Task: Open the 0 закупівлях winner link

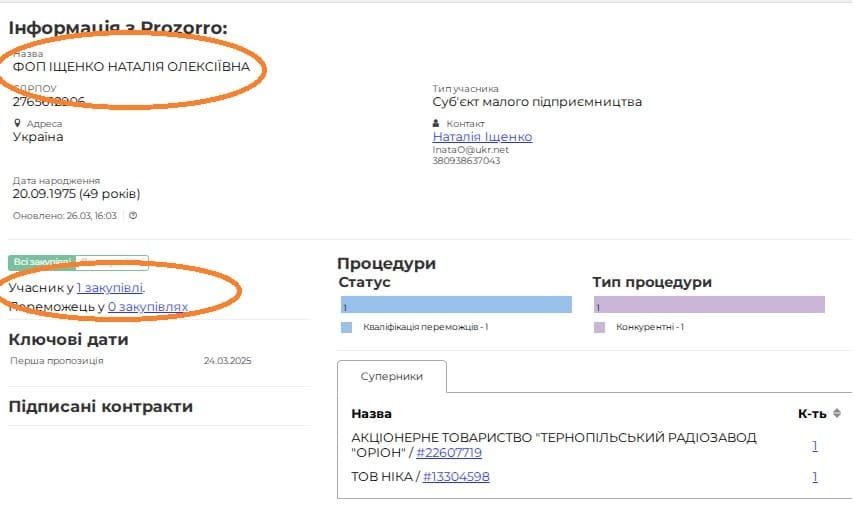Action: [x=147, y=307]
